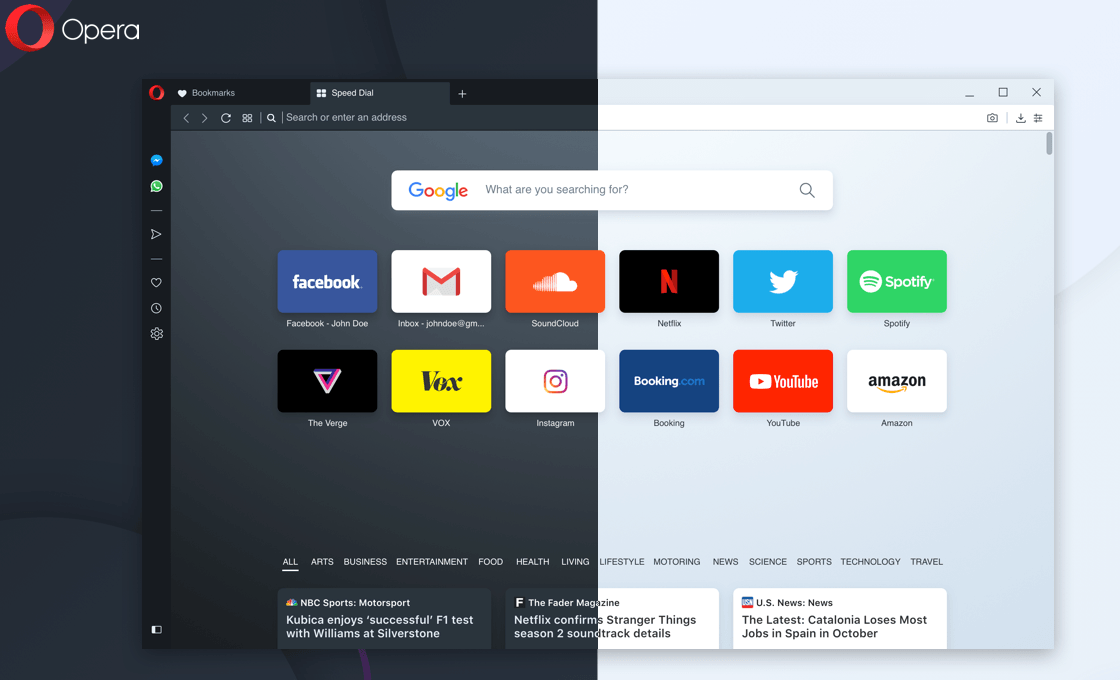Open Facebook Messenger in the sidebar

pos(156,161)
